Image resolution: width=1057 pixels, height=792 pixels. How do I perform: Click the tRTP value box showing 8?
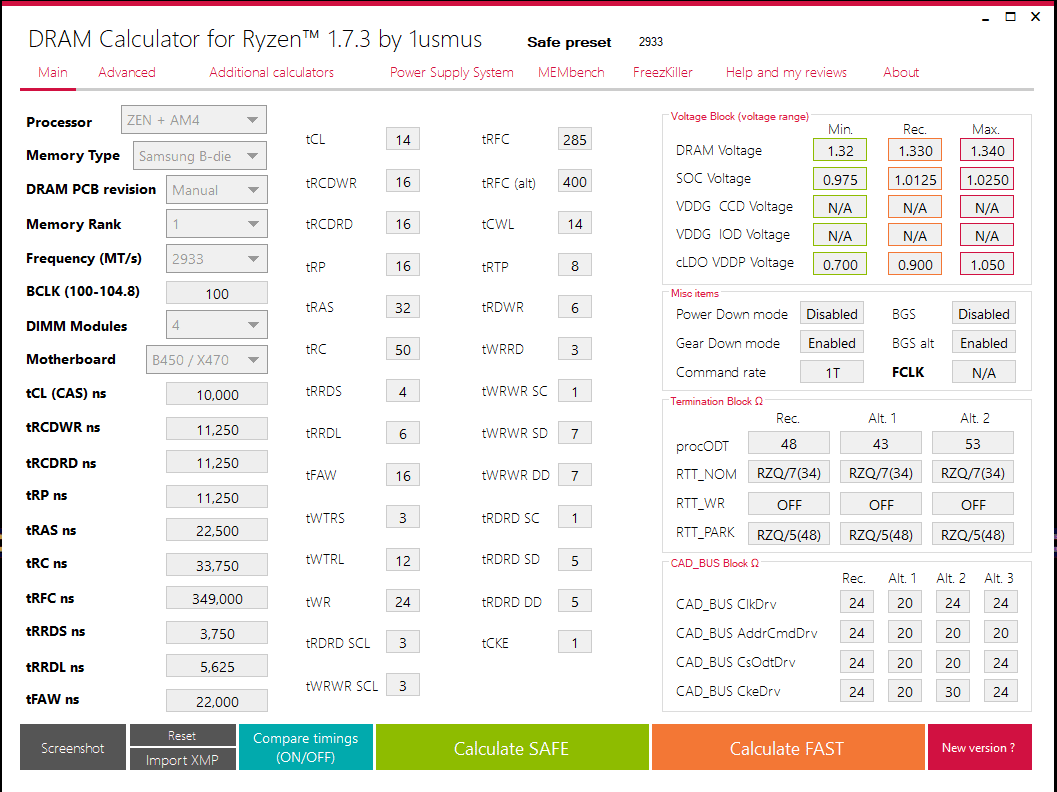(x=575, y=266)
